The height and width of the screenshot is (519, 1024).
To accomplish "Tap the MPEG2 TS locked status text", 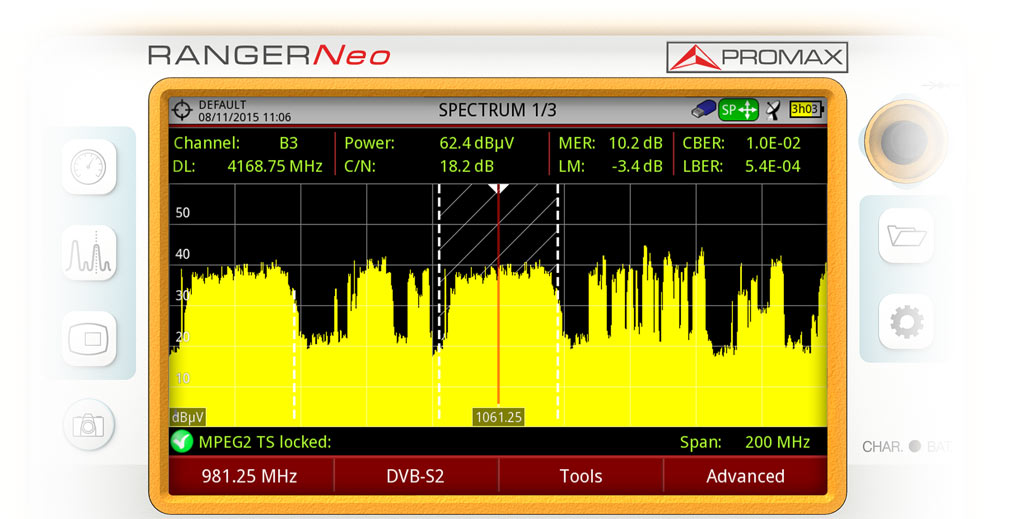I will click(x=264, y=443).
